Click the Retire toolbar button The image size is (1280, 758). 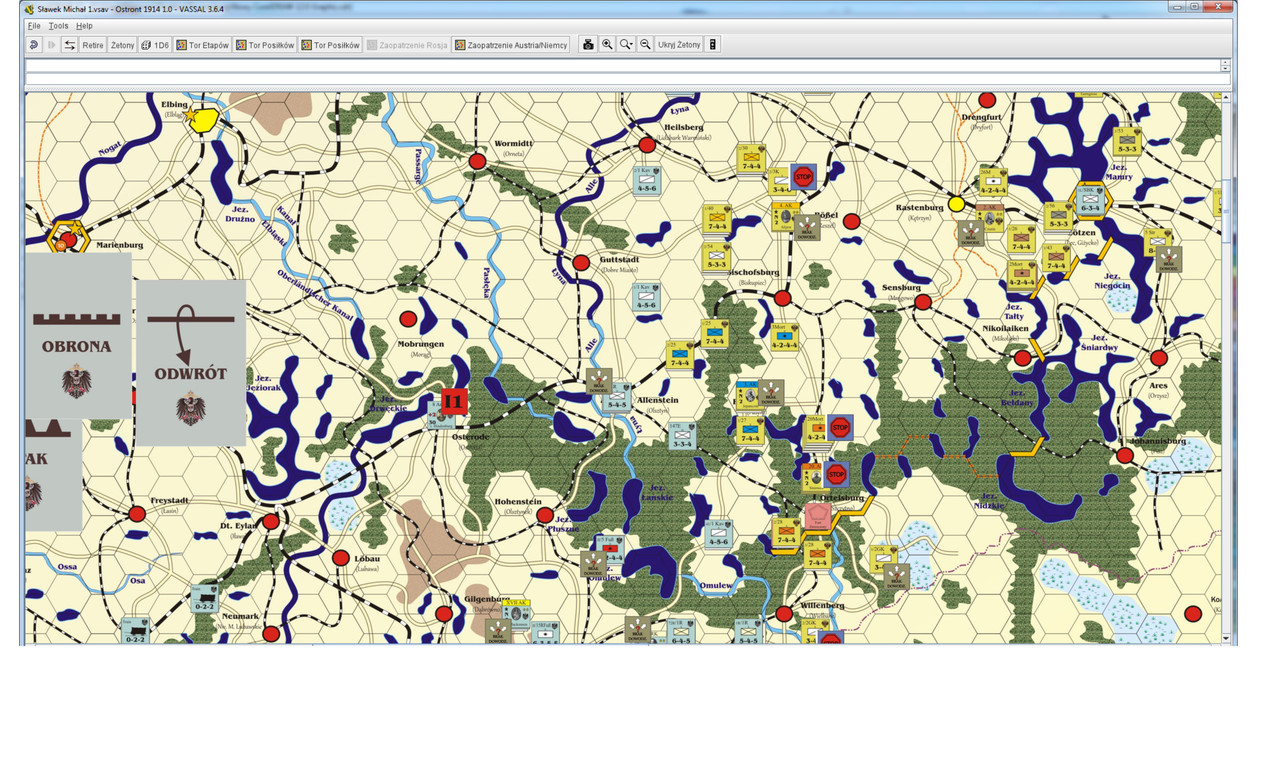pyautogui.click(x=93, y=45)
